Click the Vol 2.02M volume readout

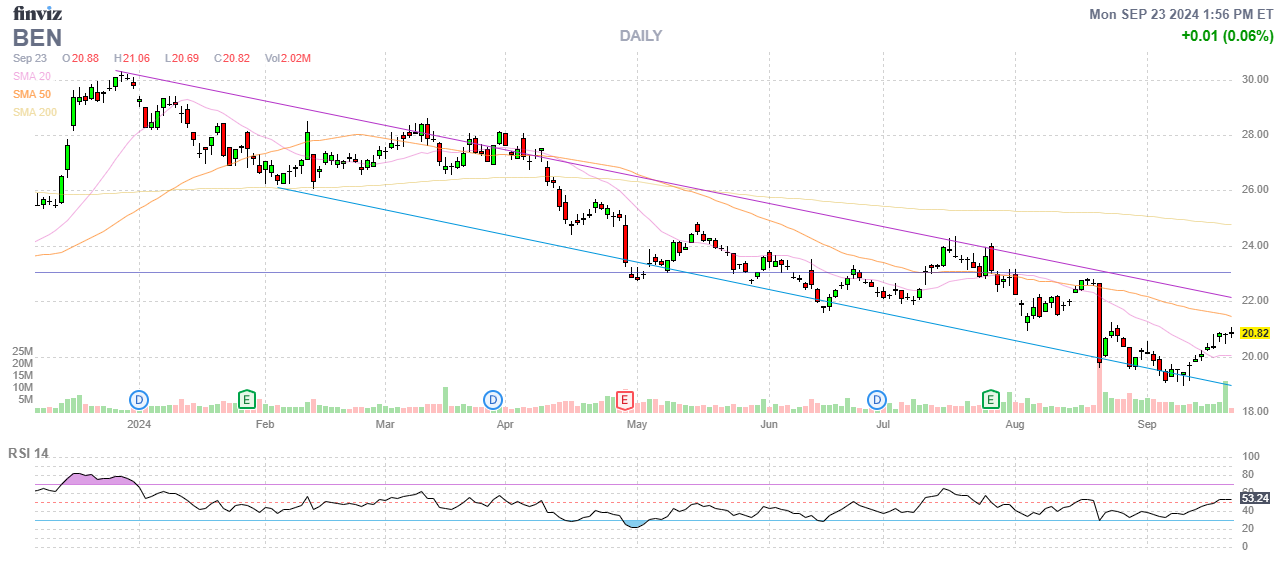(288, 58)
